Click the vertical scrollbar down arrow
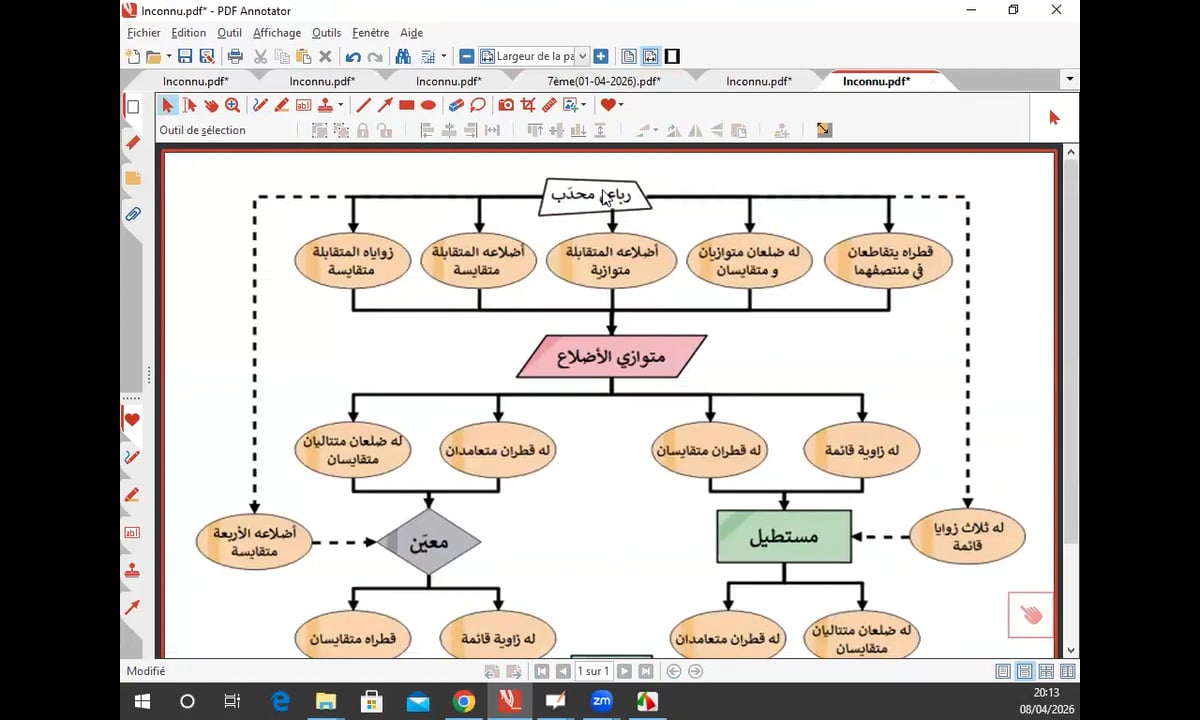 tap(1071, 650)
